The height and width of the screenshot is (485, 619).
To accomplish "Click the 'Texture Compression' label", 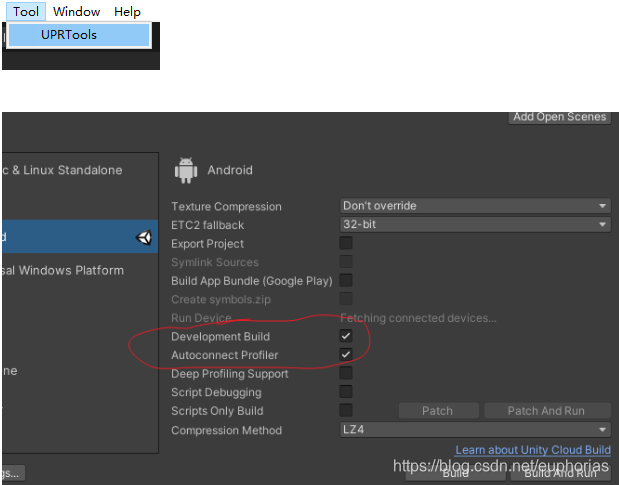I will coord(226,206).
